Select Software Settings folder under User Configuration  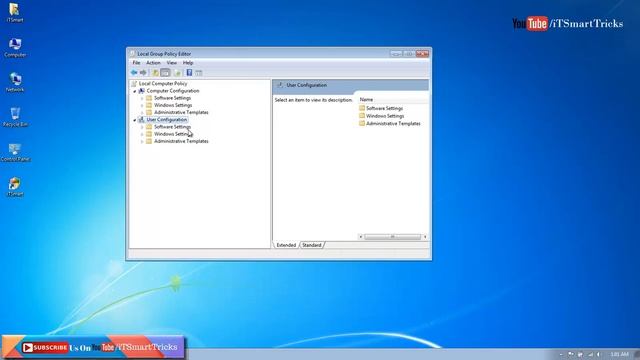[172, 127]
